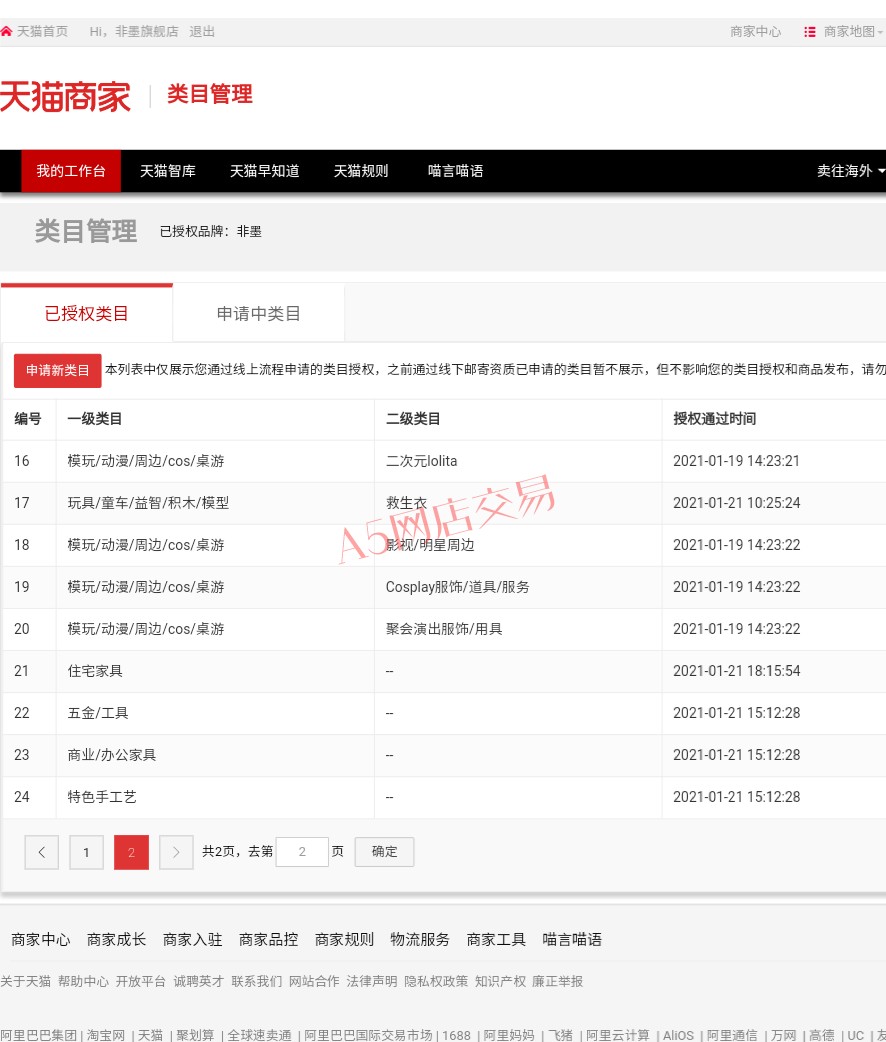Image resolution: width=886 pixels, height=1042 pixels.
Task: Open 天猫智库 menu item
Action: (x=167, y=171)
